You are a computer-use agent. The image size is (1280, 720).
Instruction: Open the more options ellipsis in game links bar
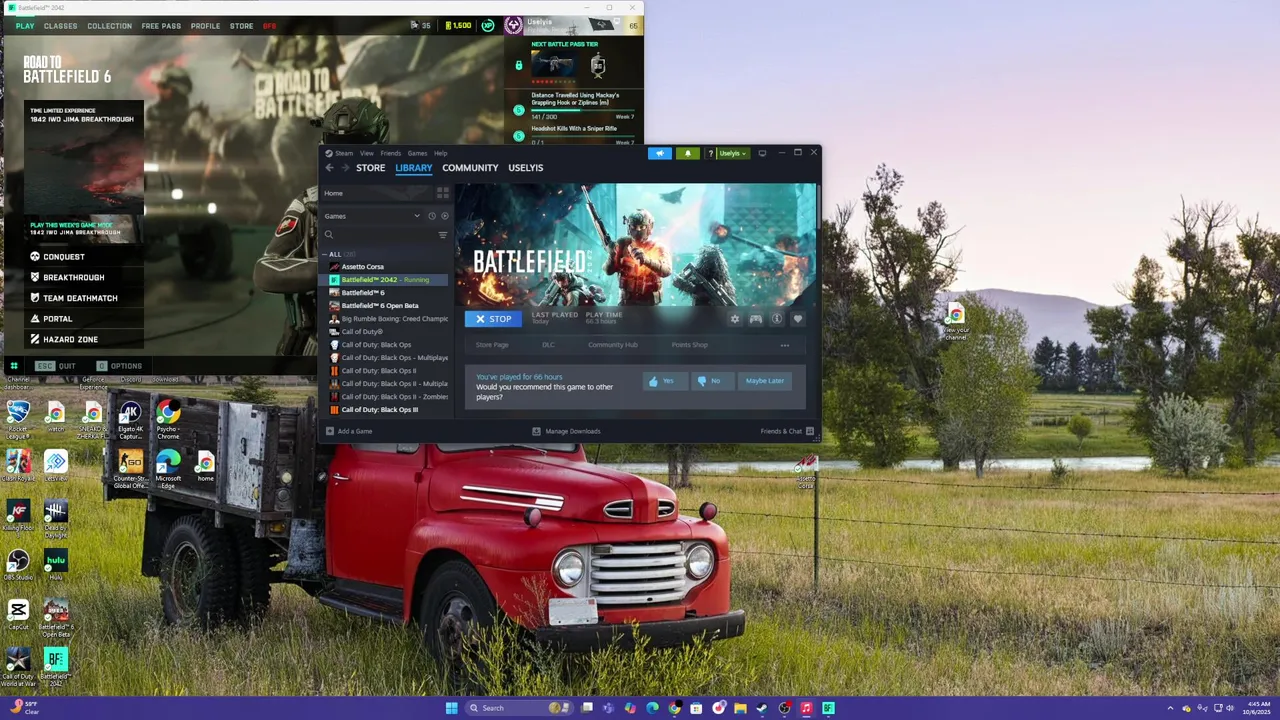(785, 345)
